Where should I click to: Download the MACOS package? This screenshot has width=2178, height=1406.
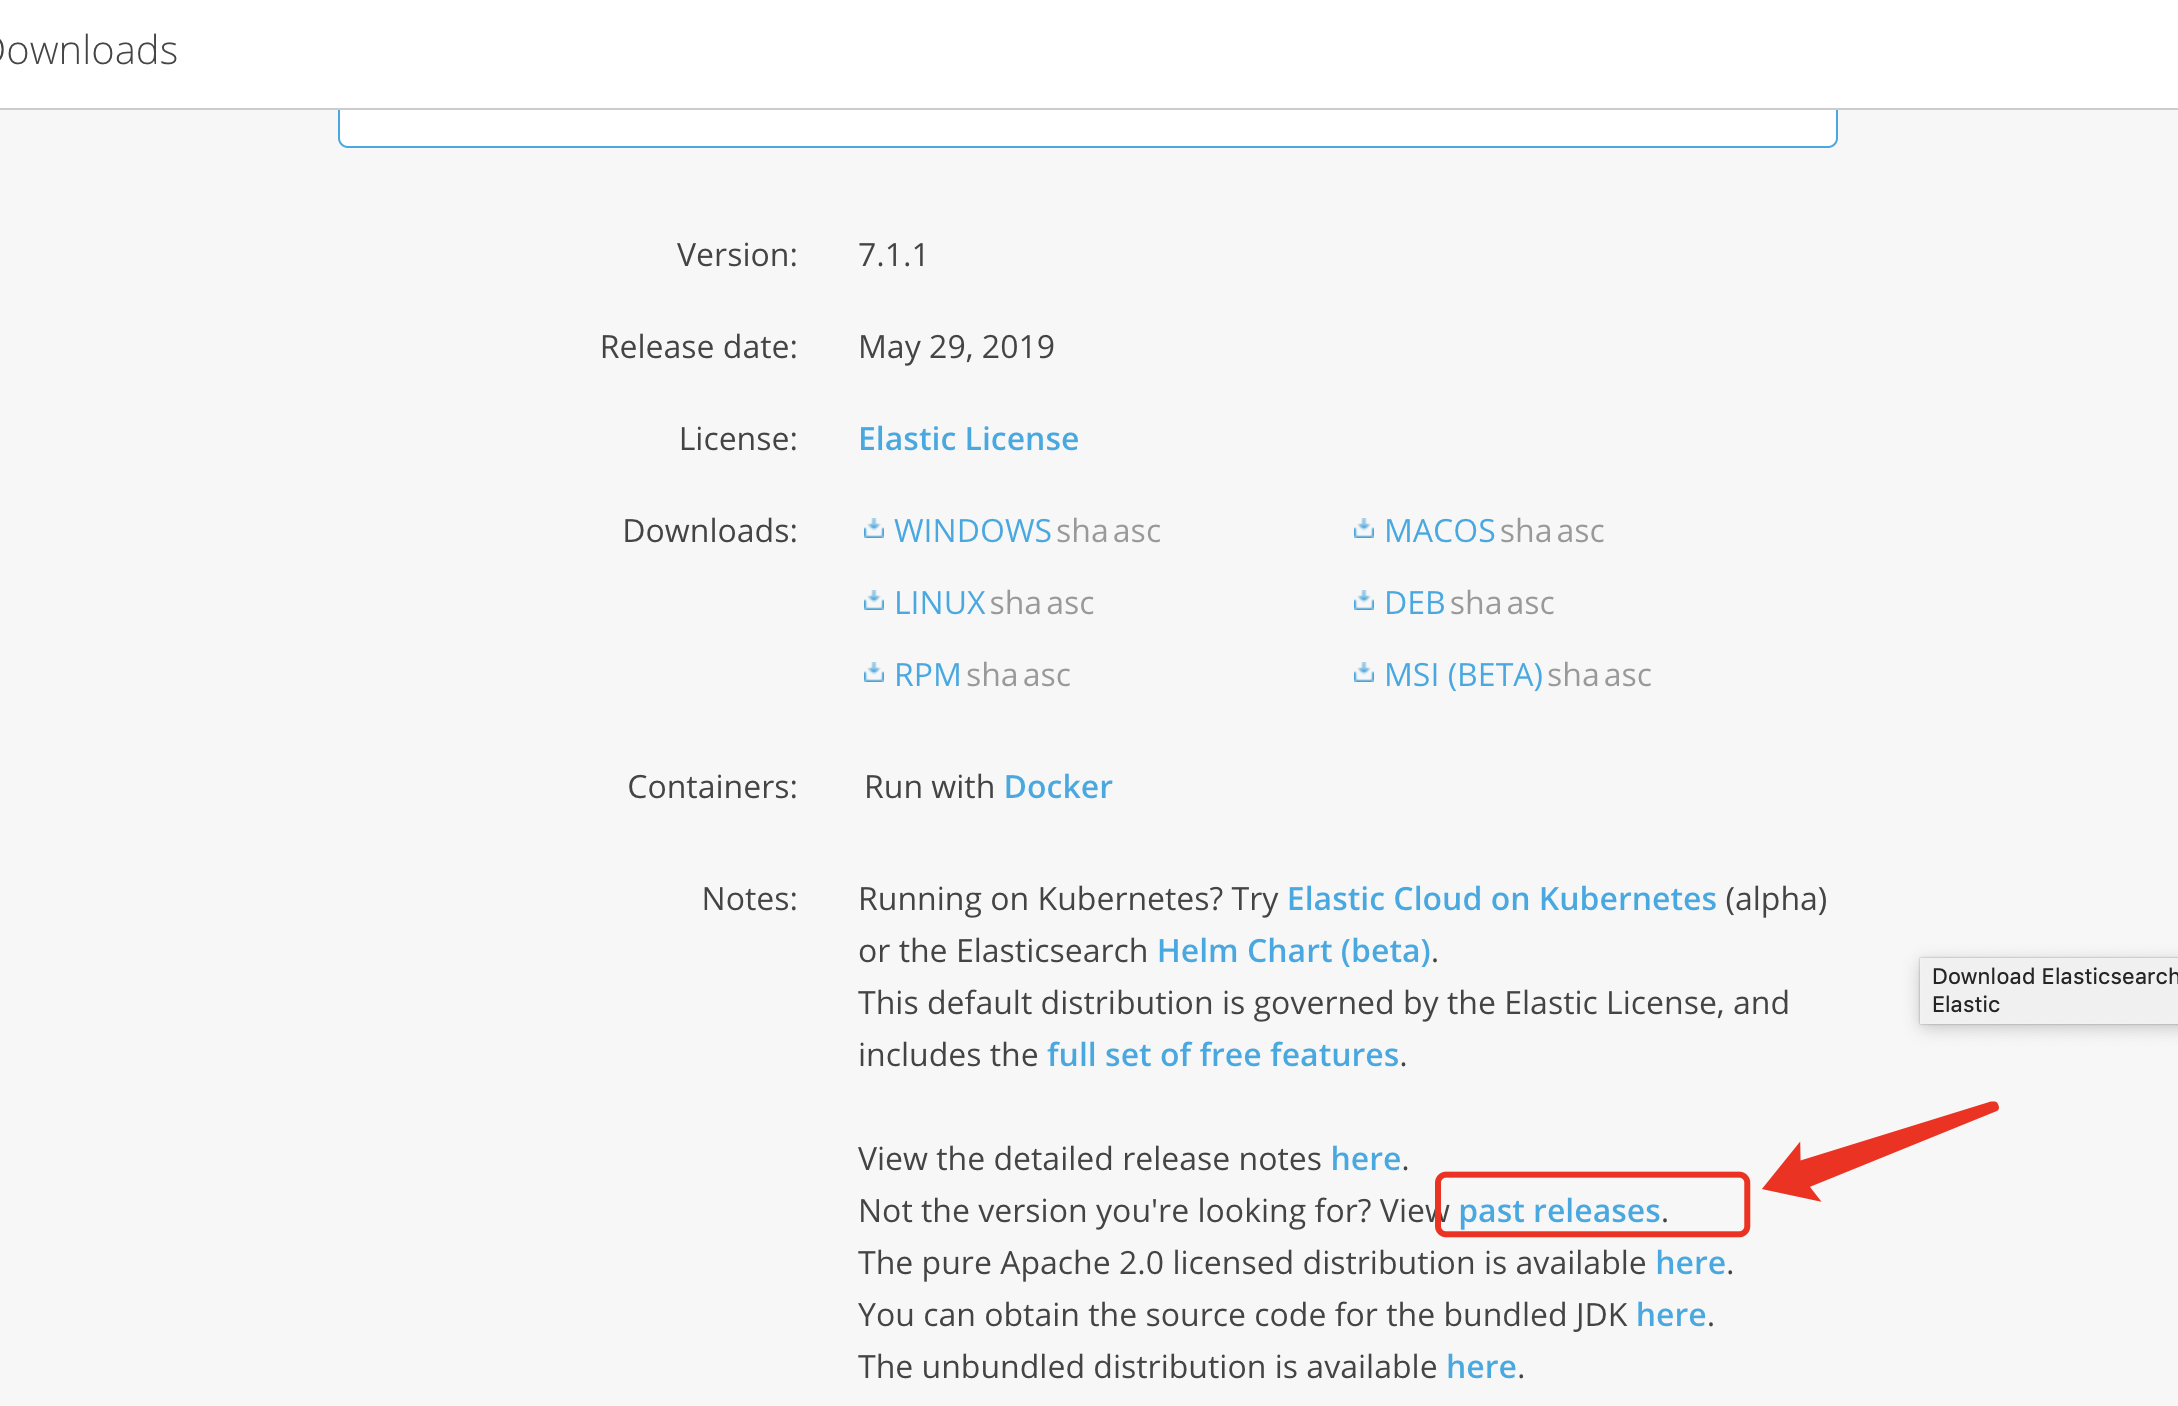point(1439,531)
